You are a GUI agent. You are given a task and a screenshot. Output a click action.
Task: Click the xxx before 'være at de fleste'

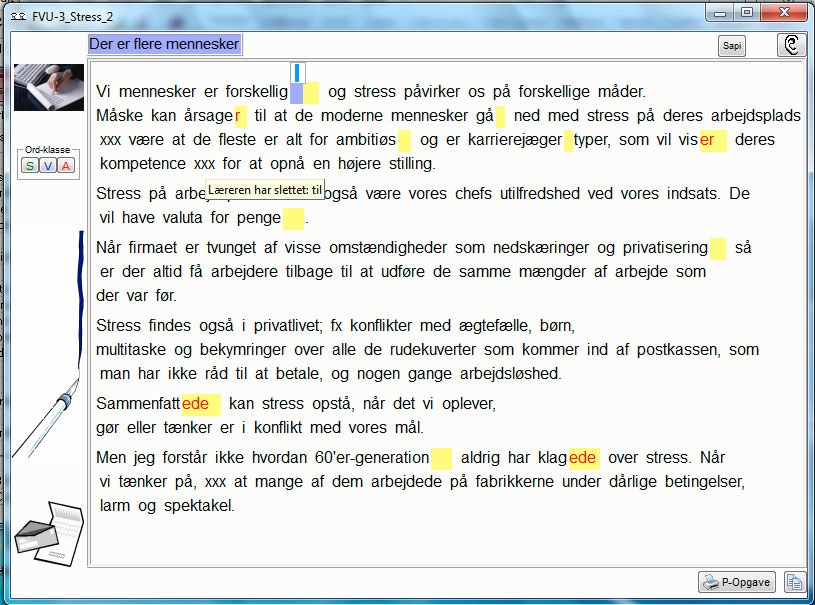click(110, 140)
